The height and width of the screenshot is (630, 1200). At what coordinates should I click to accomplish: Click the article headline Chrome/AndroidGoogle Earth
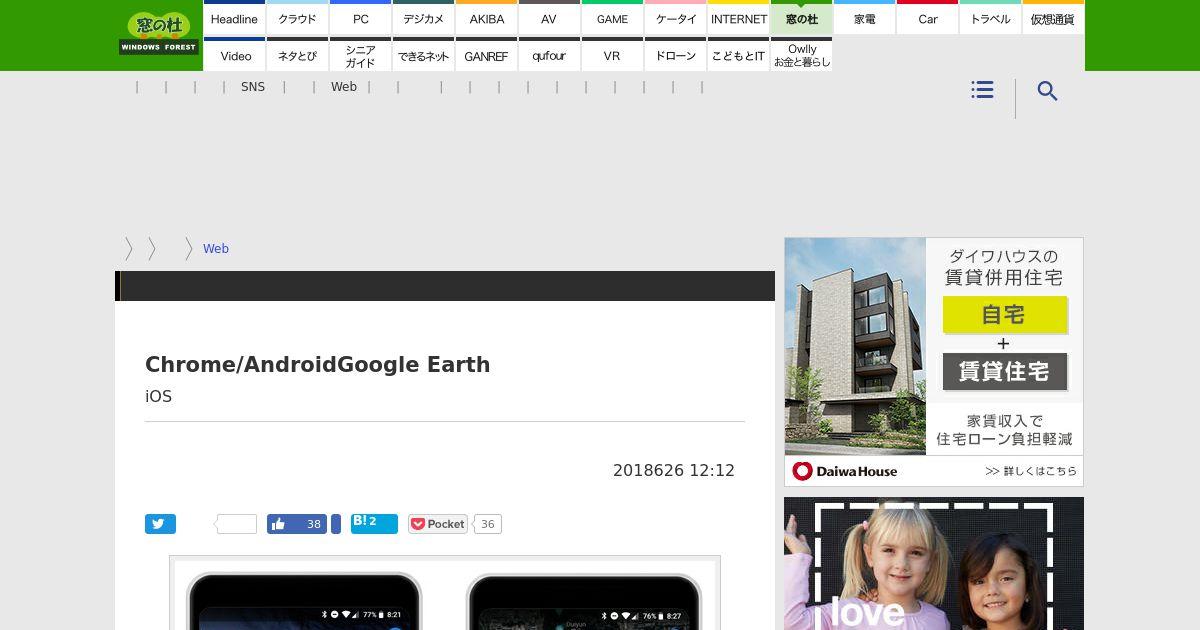click(x=318, y=365)
